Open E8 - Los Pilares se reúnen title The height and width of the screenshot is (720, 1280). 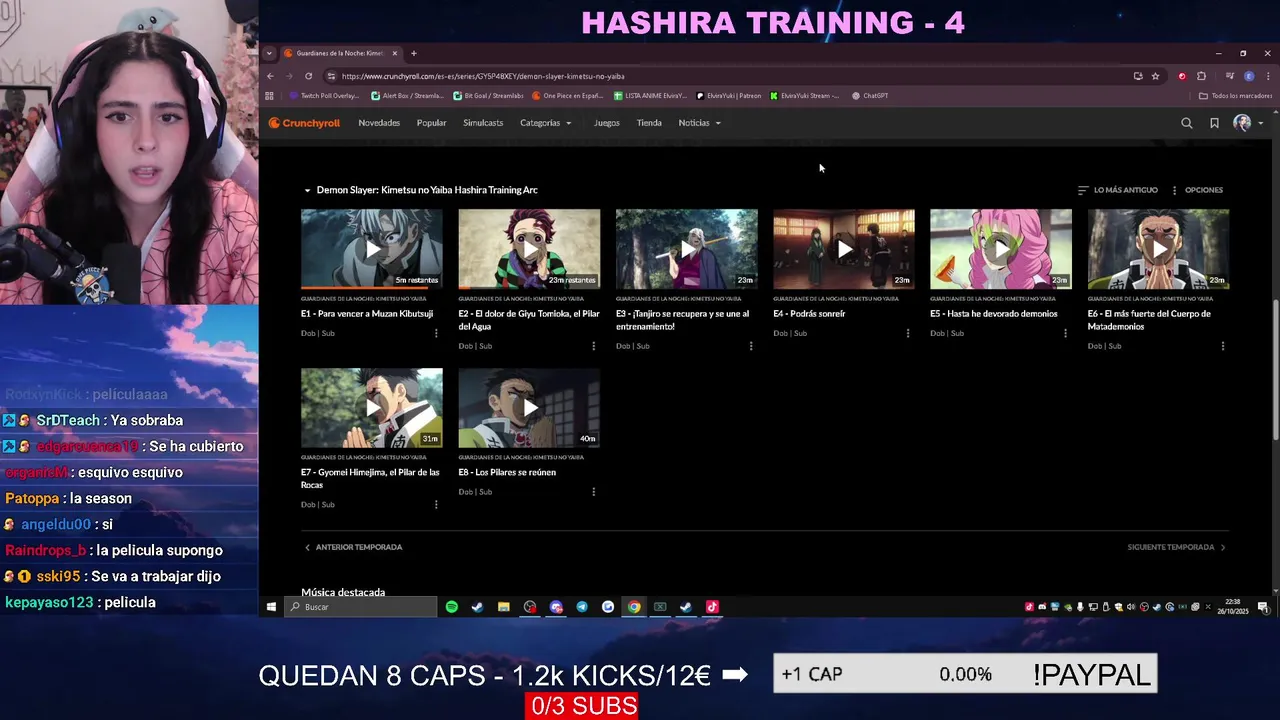[x=507, y=472]
